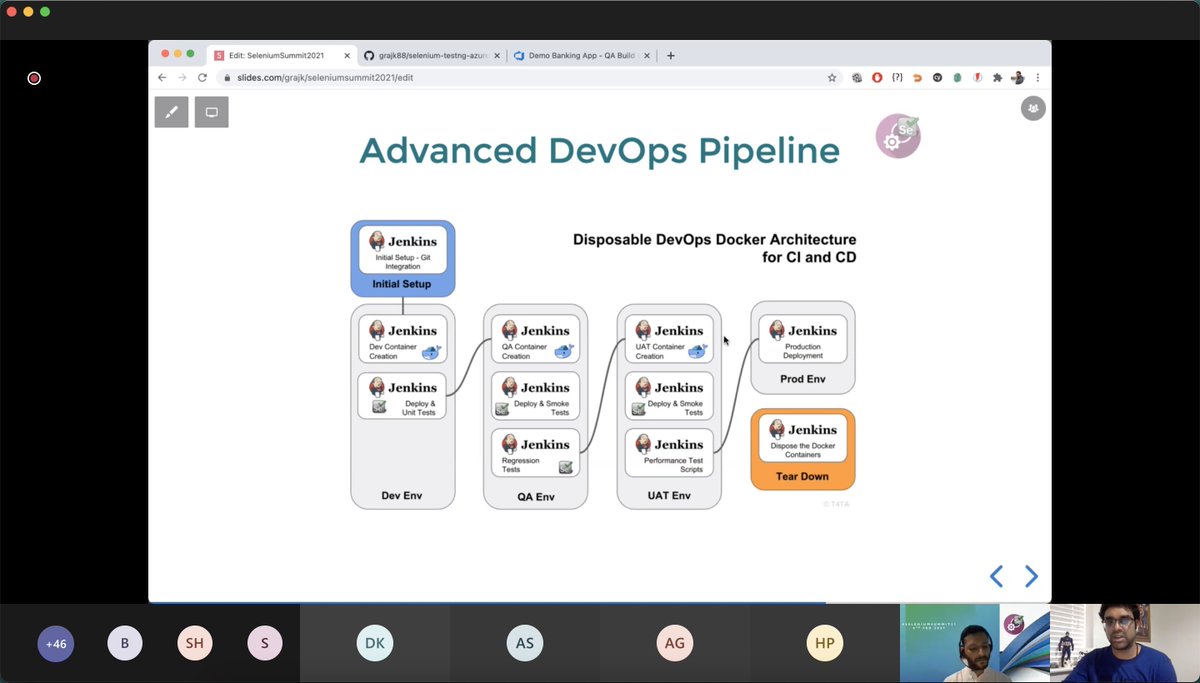
Task: Reload the slides.com page
Action: pyautogui.click(x=202, y=77)
